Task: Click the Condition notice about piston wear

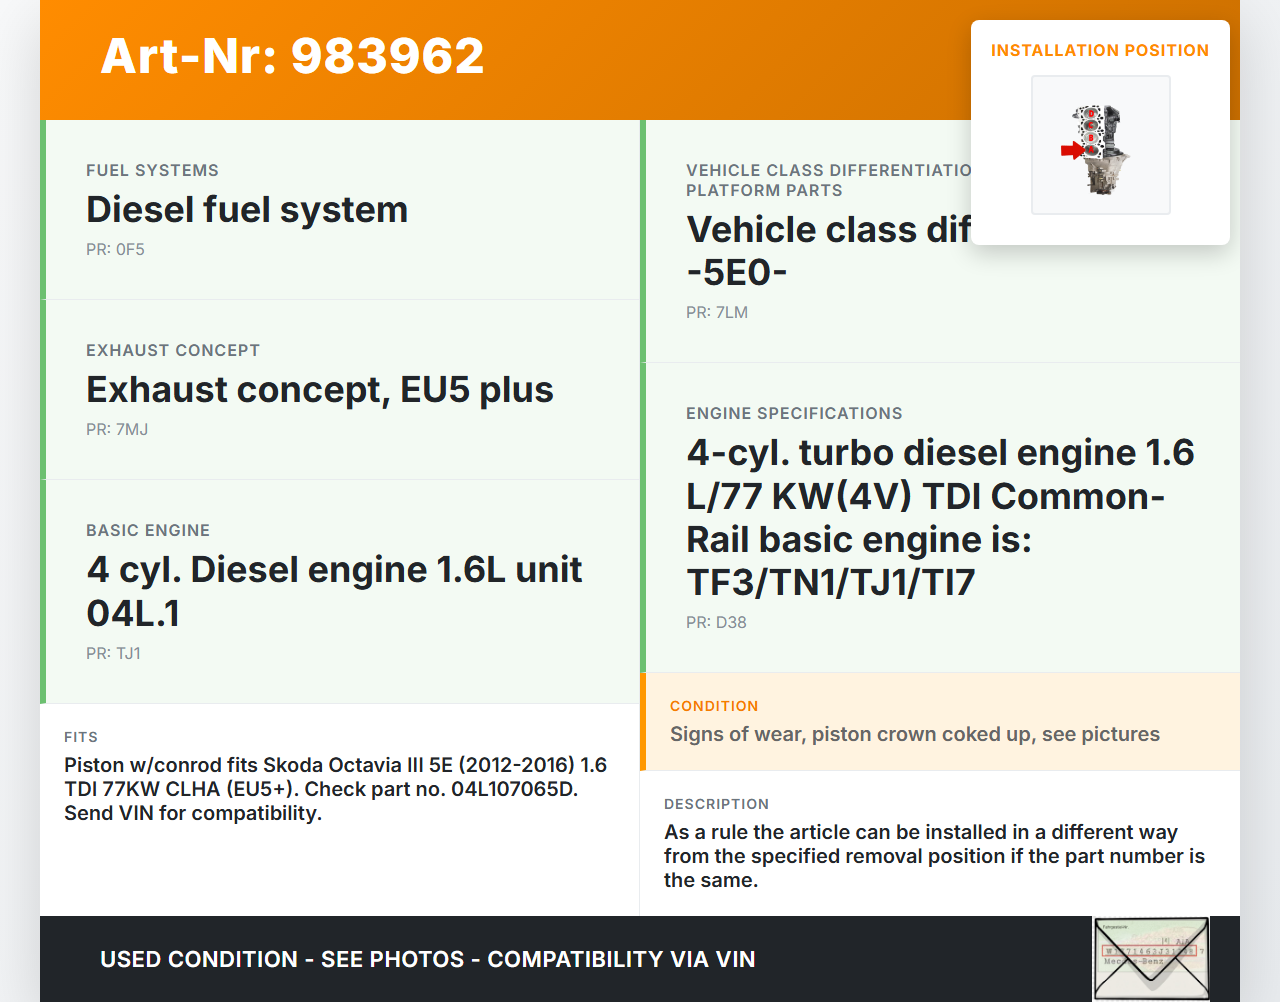Action: coord(914,735)
